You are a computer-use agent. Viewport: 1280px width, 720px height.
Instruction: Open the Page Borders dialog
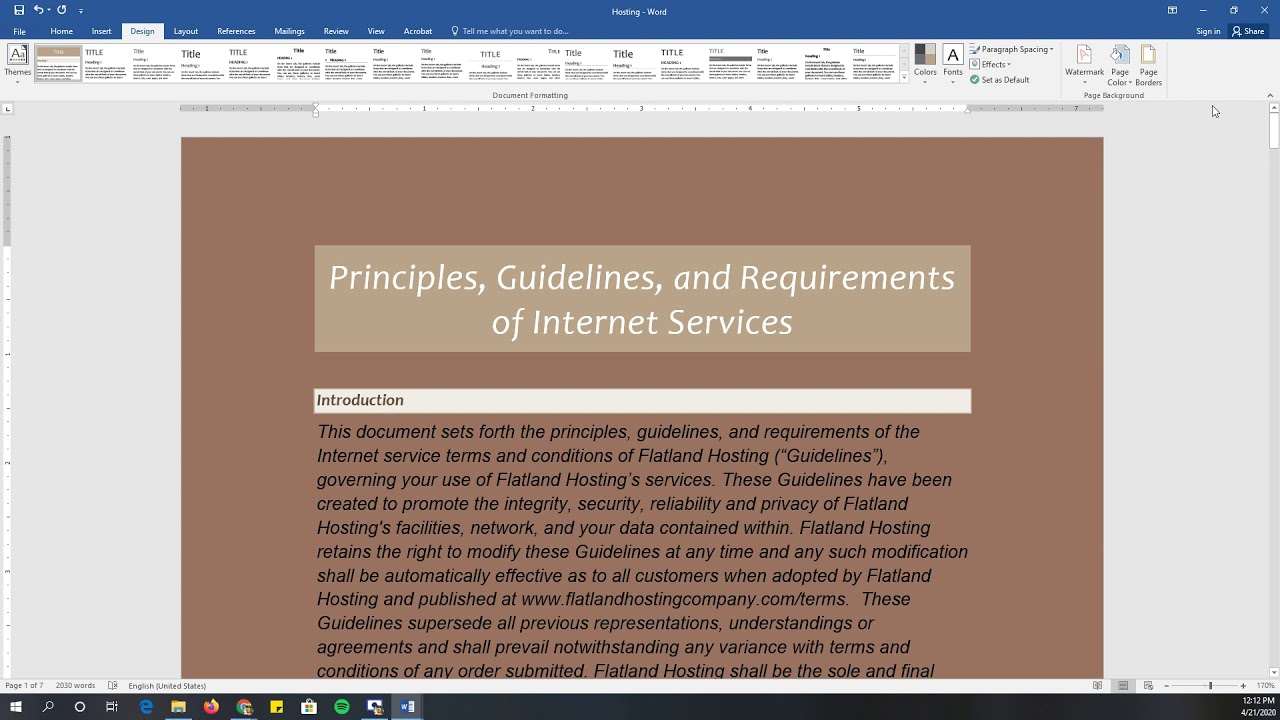point(1149,64)
